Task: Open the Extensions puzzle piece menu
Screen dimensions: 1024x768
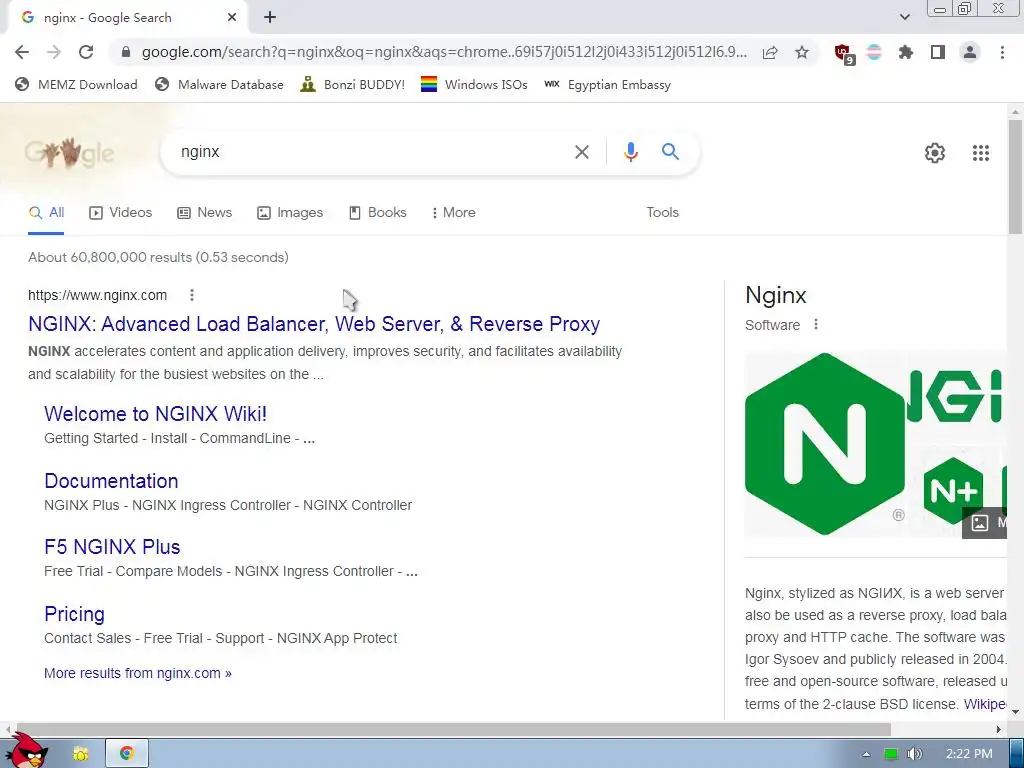Action: (905, 52)
